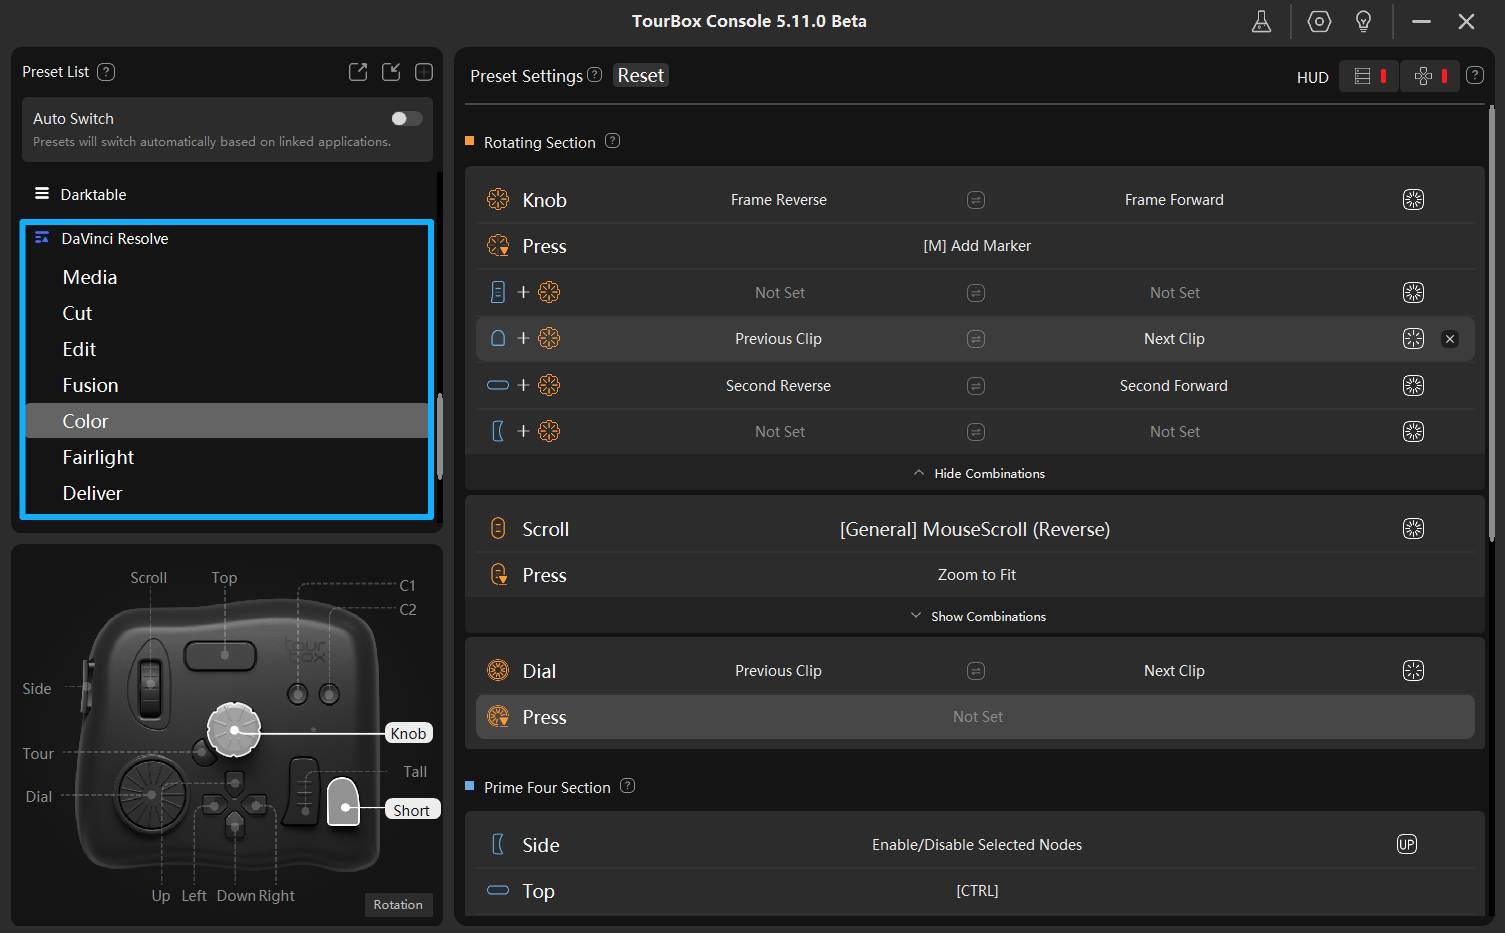Screen dimensions: 1505x933
Task: Enable Auto Switch for presets
Action: tap(406, 118)
